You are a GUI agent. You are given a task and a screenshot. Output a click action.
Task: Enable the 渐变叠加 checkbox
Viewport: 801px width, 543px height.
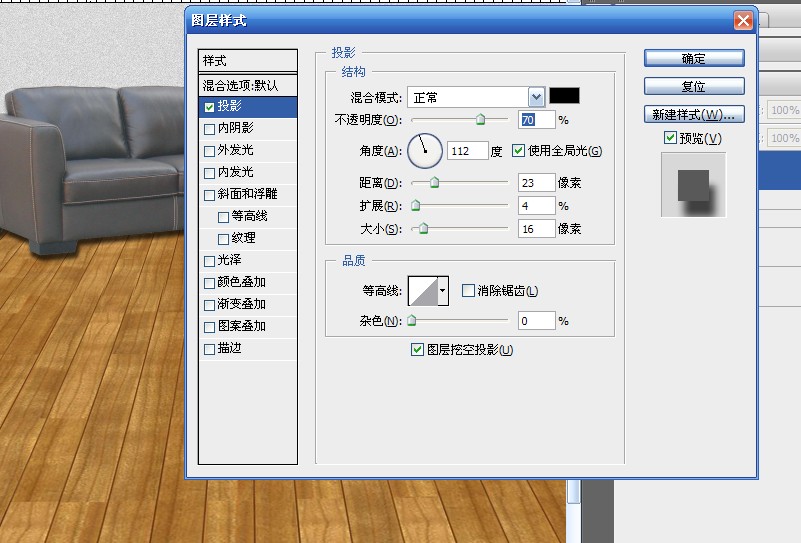(x=209, y=305)
